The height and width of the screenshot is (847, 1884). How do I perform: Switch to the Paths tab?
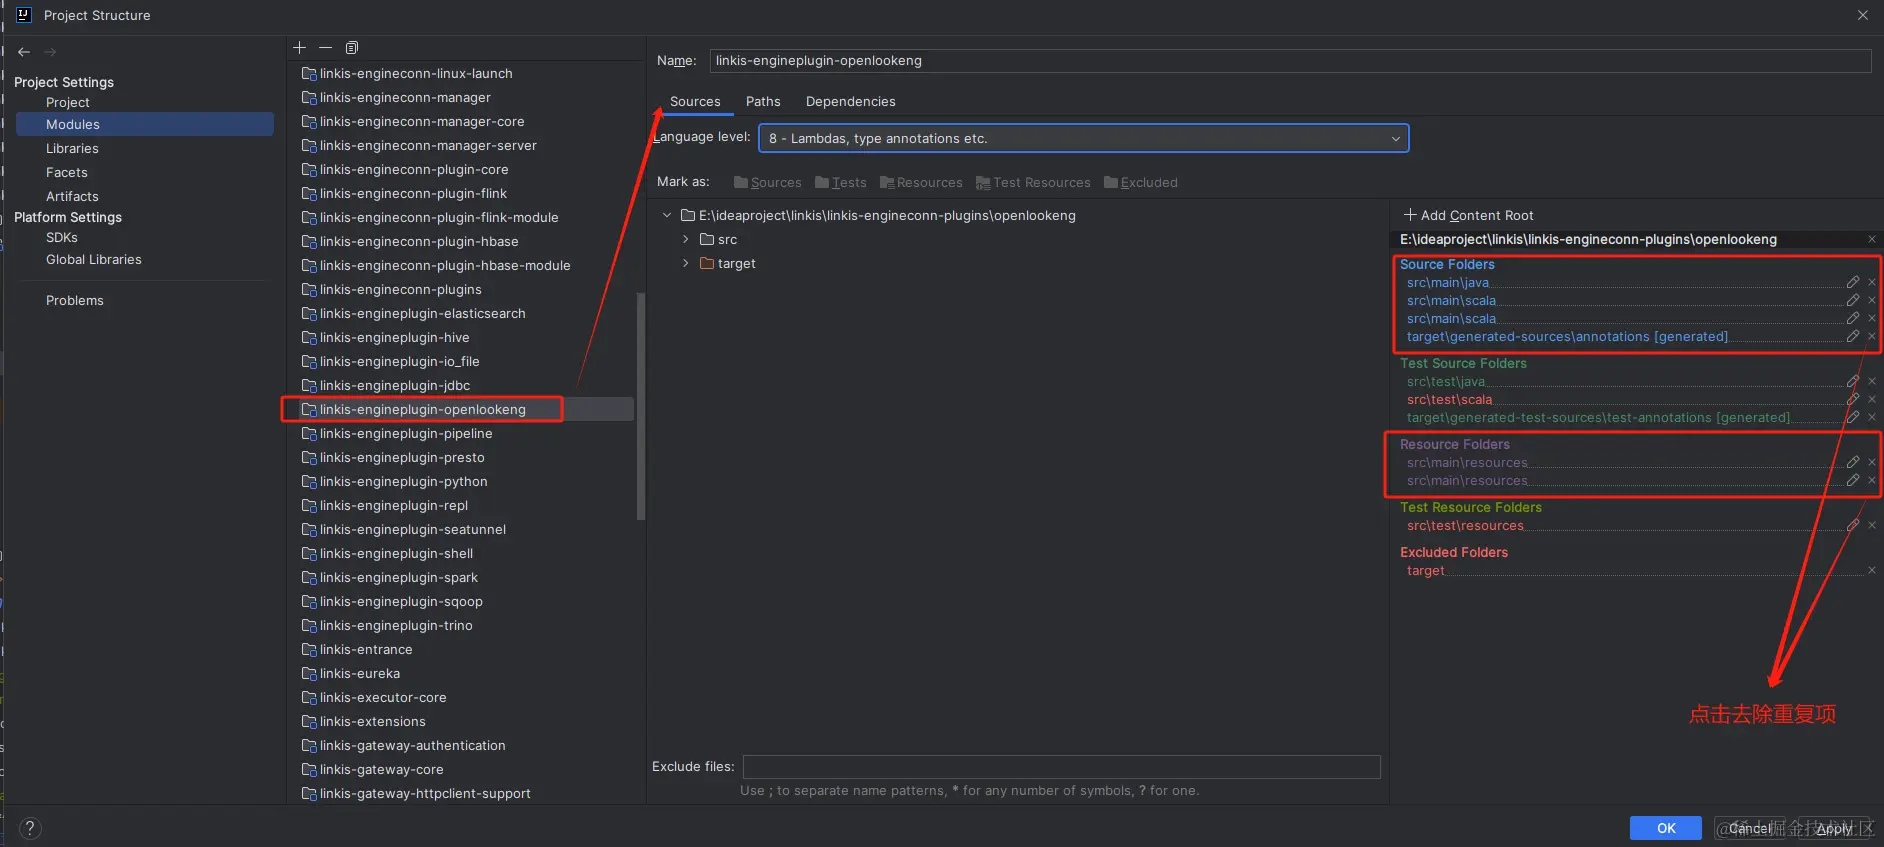(763, 102)
